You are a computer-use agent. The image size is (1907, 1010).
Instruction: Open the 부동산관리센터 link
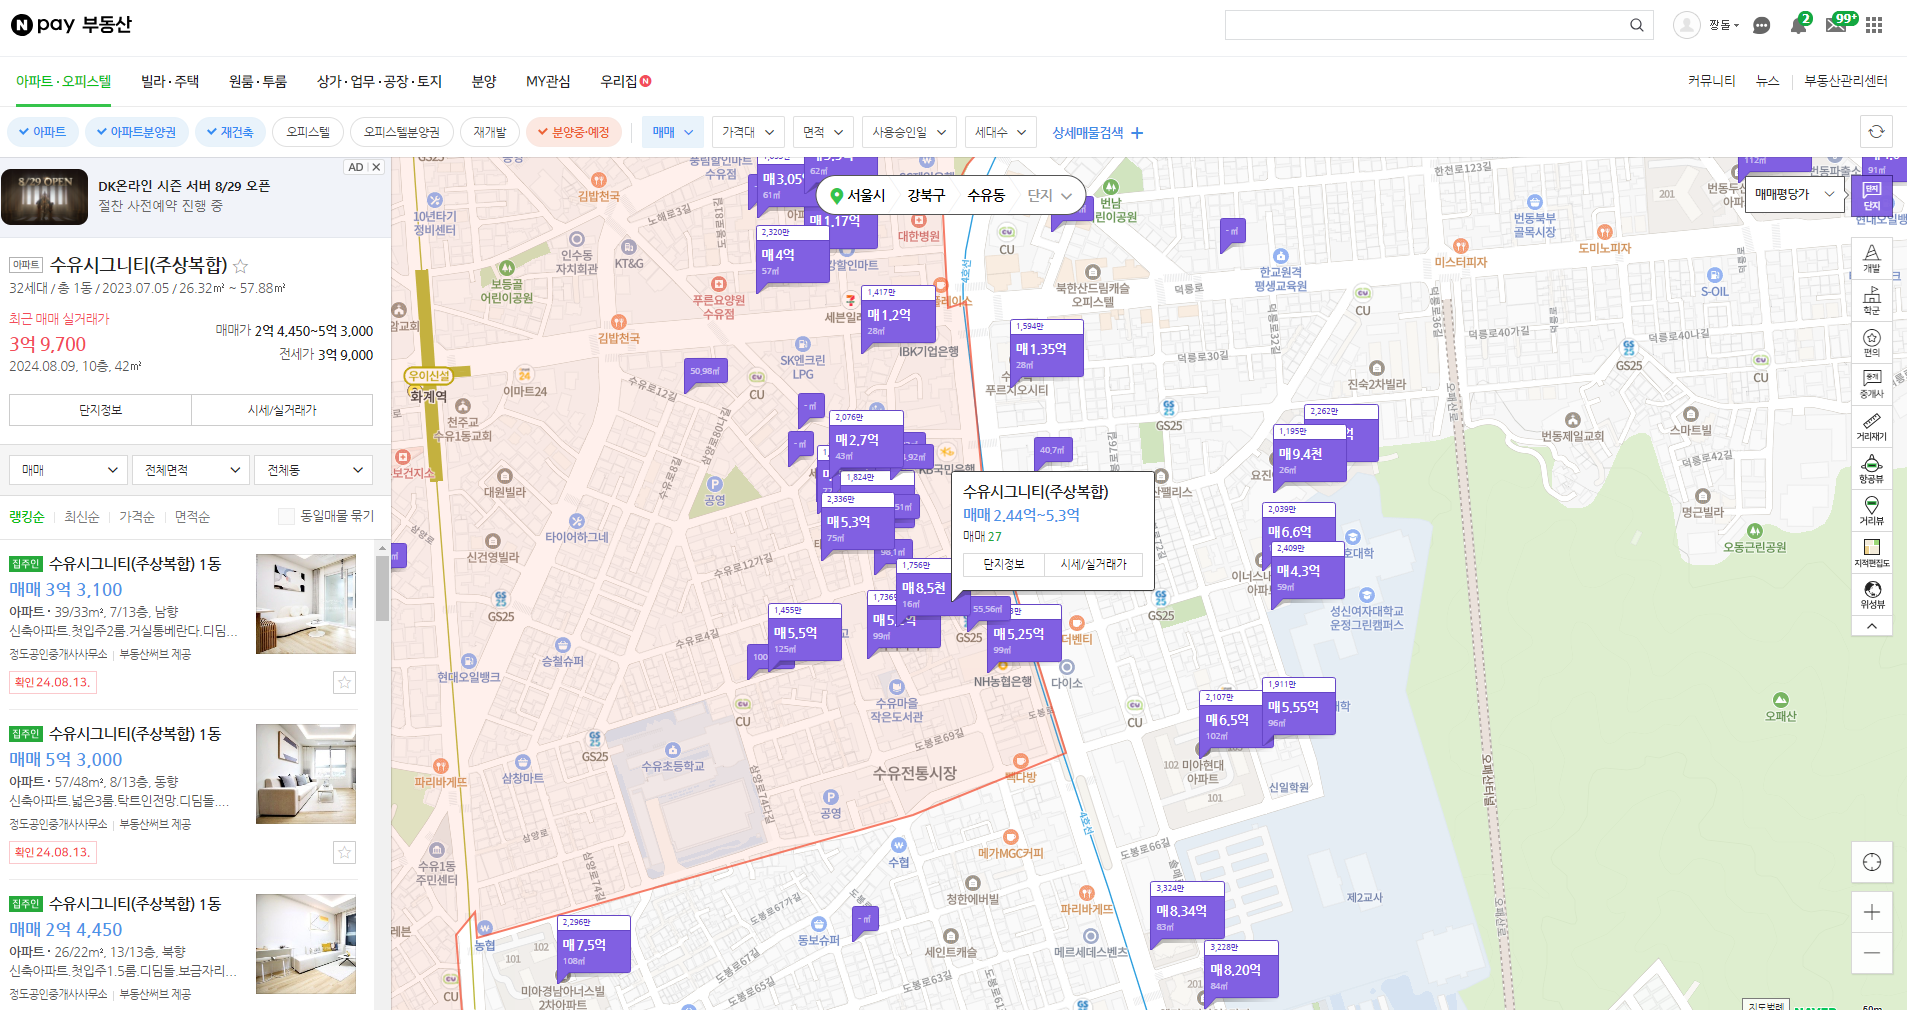pos(1846,81)
